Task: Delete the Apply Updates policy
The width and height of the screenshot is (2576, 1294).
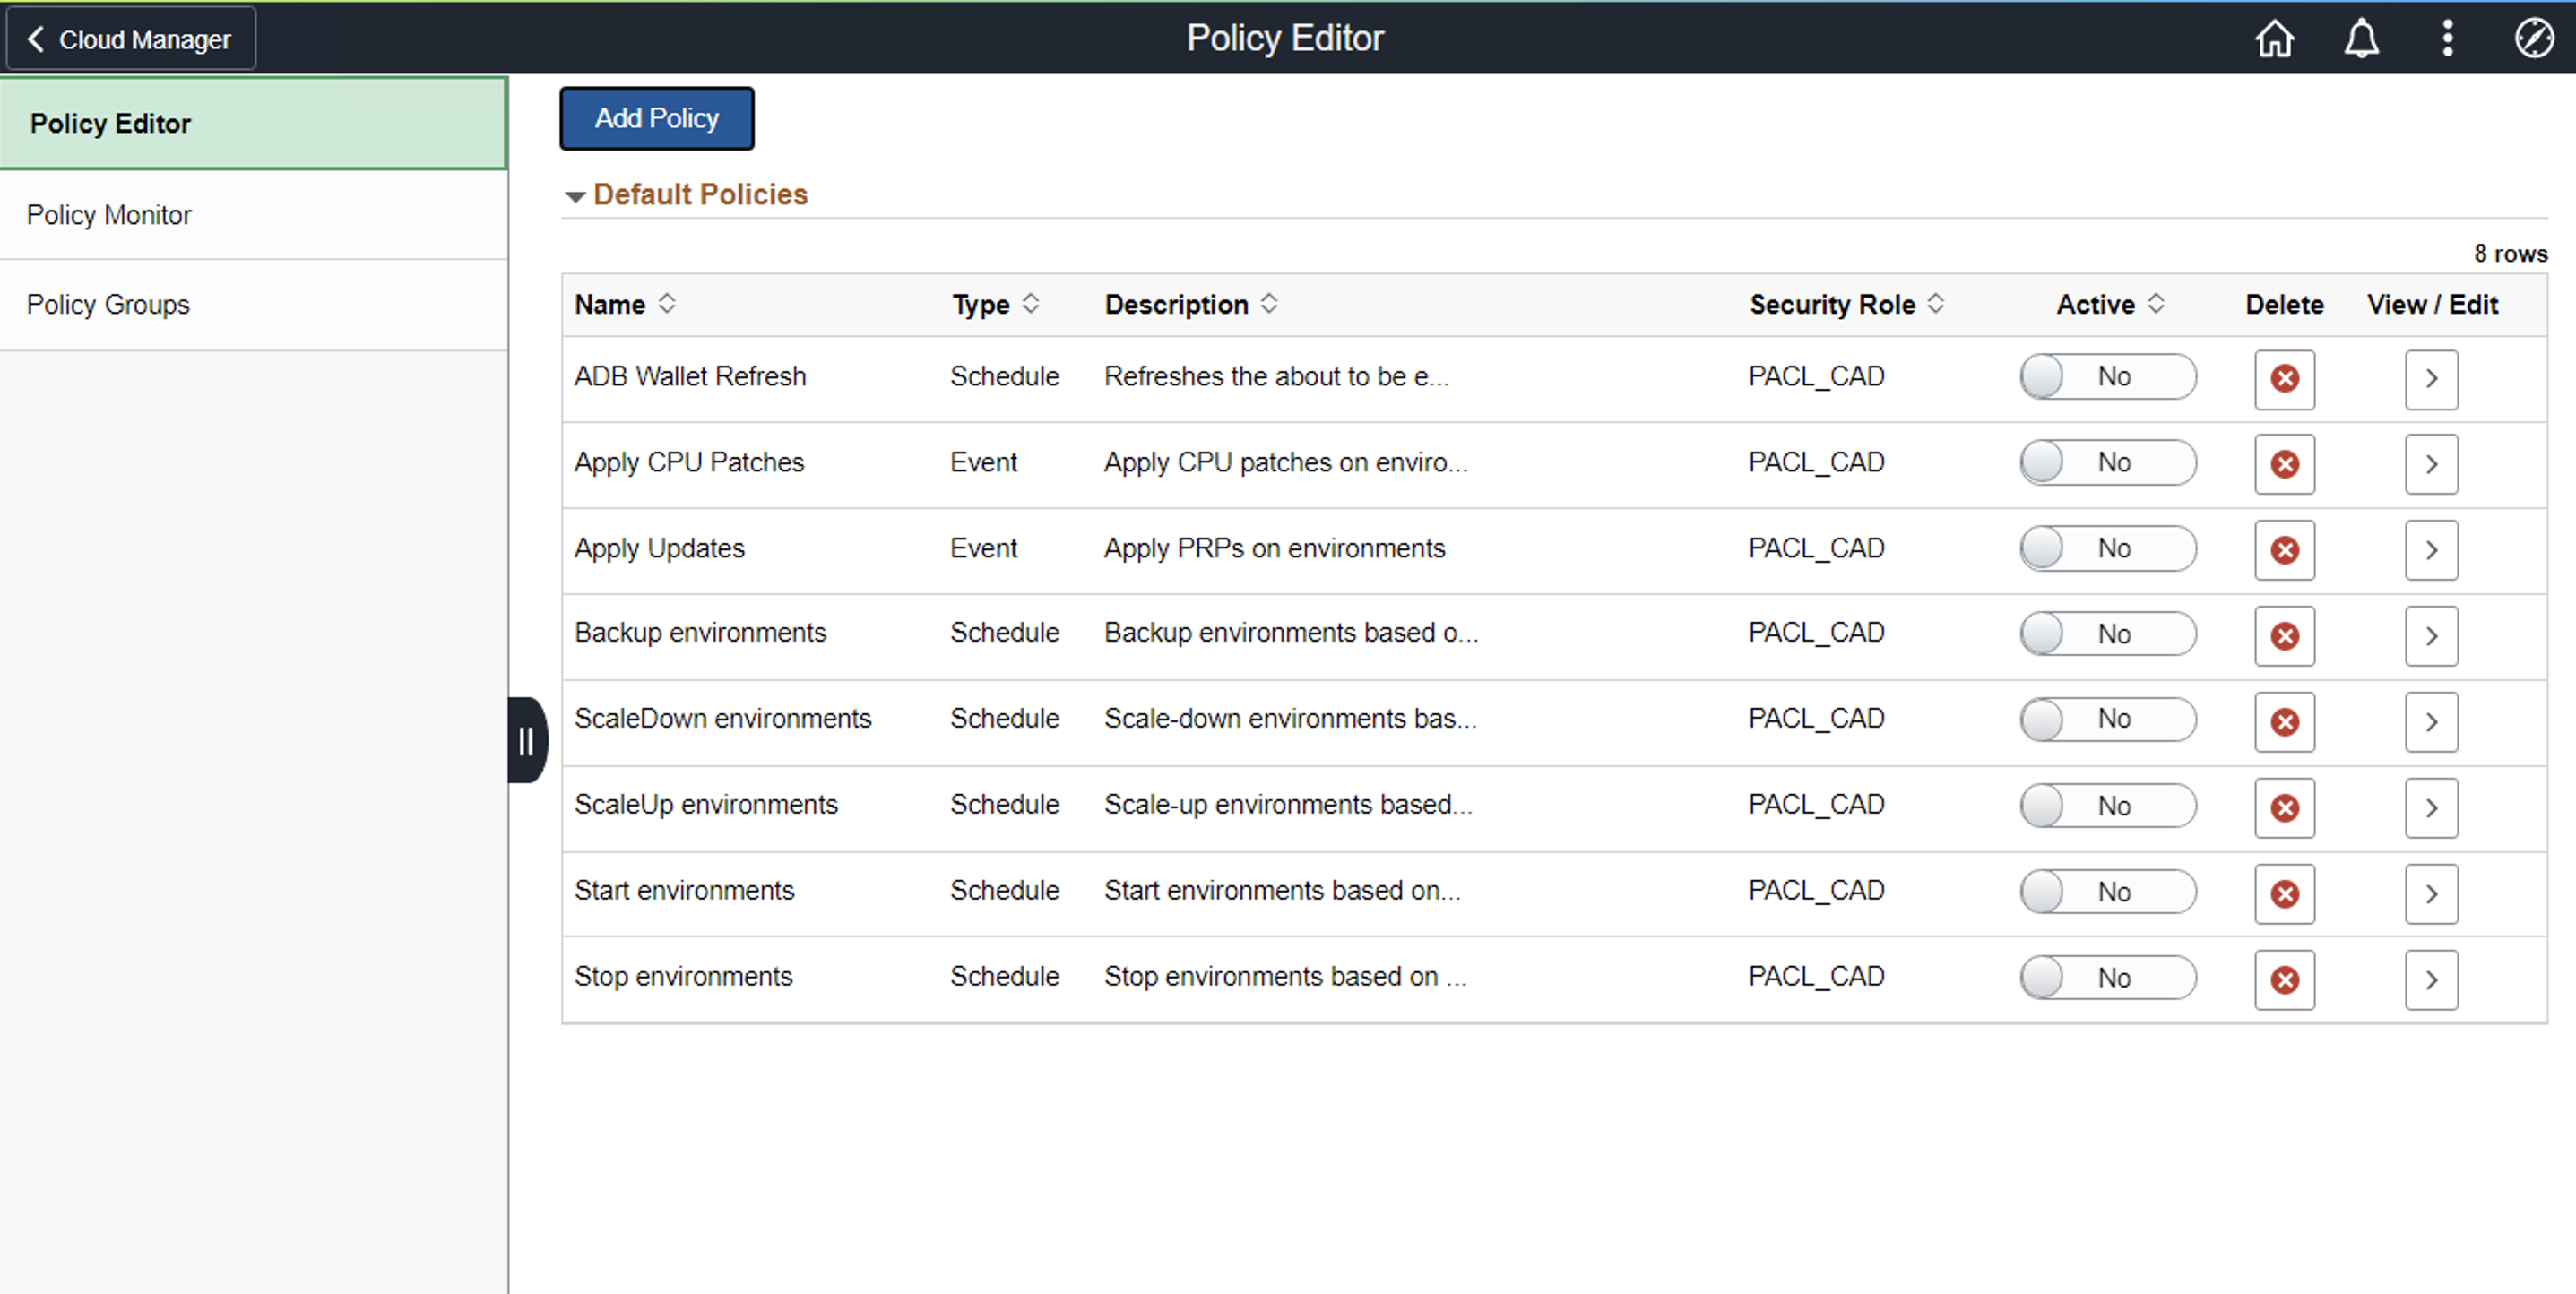Action: tap(2284, 550)
